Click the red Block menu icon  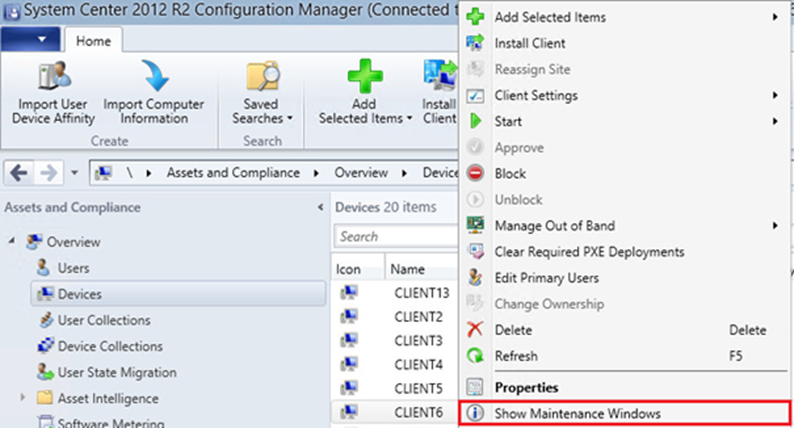475,173
